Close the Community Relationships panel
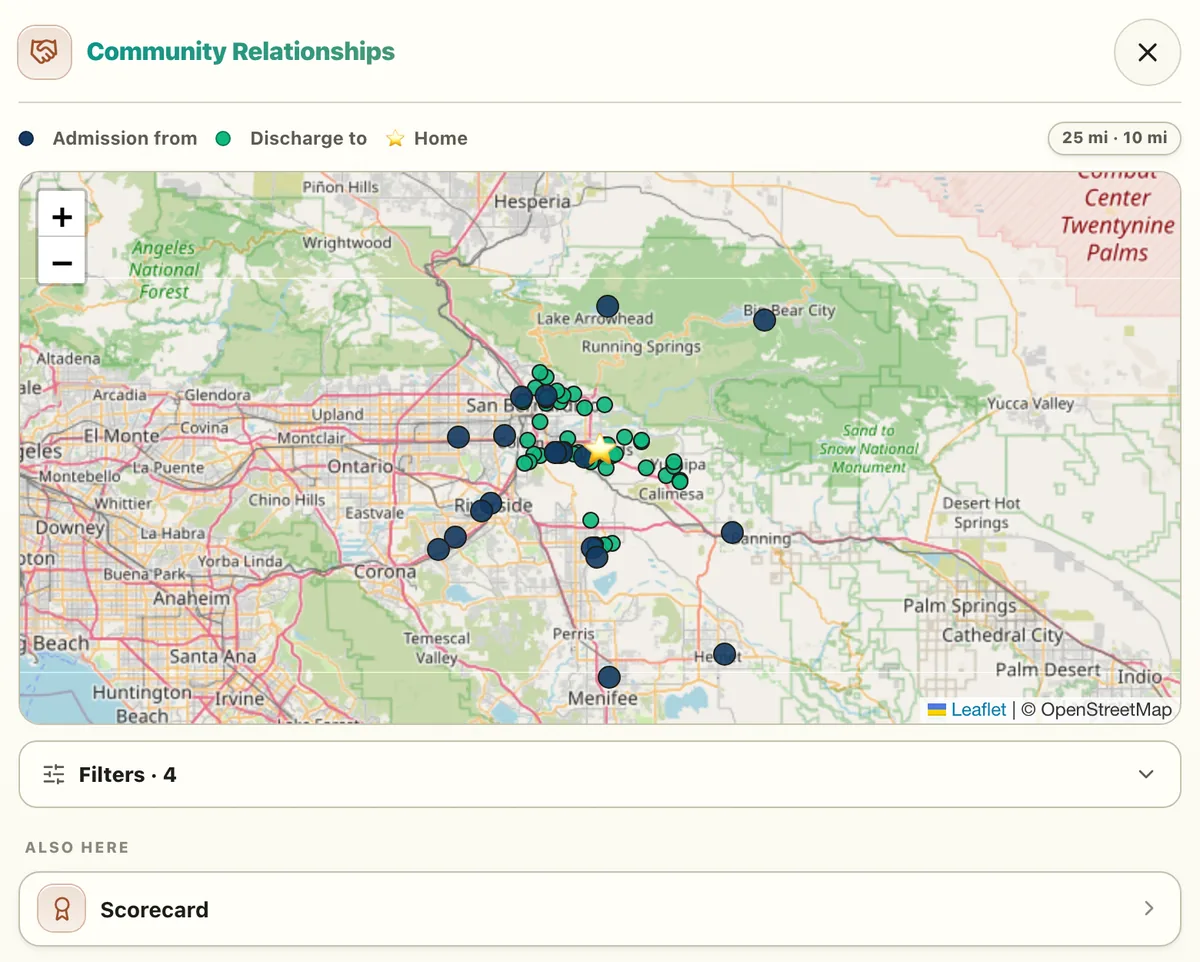The height and width of the screenshot is (962, 1200). click(1147, 52)
